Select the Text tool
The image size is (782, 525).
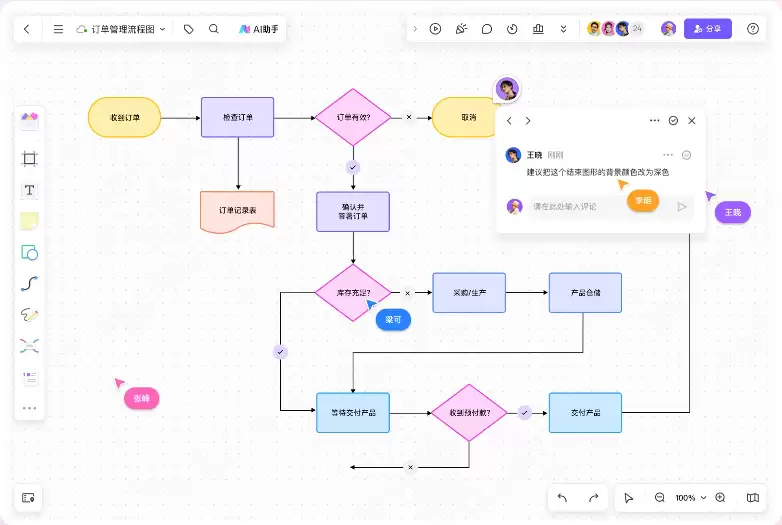point(29,190)
